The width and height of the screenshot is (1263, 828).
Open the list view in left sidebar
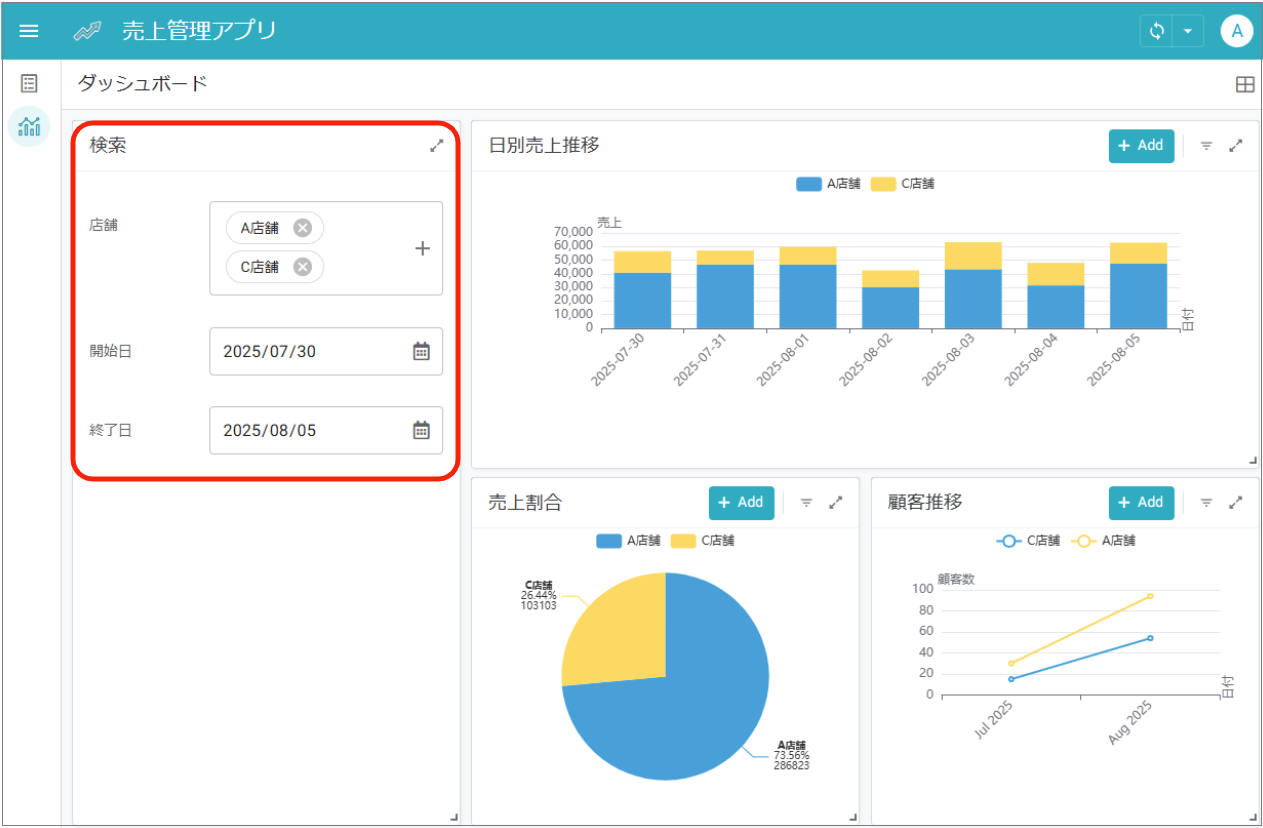pyautogui.click(x=30, y=84)
